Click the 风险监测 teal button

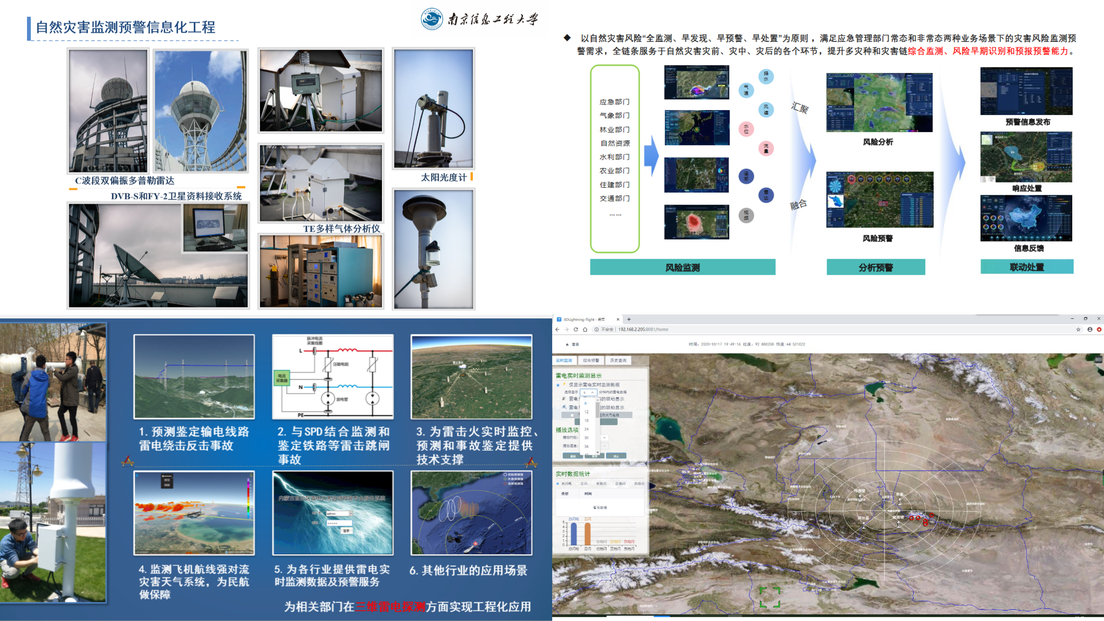pos(682,268)
